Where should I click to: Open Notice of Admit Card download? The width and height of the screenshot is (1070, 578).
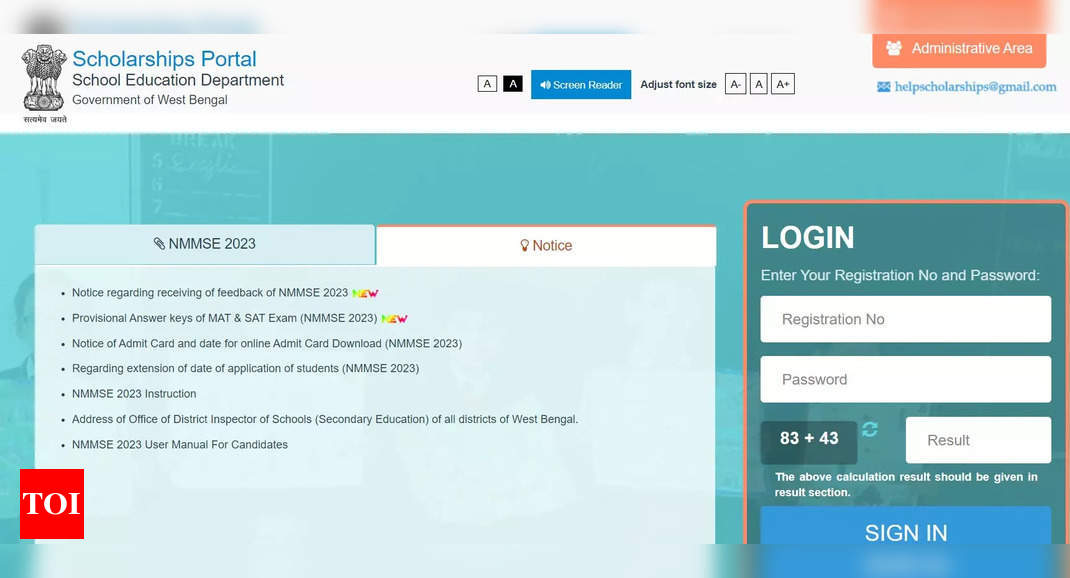[x=266, y=343]
